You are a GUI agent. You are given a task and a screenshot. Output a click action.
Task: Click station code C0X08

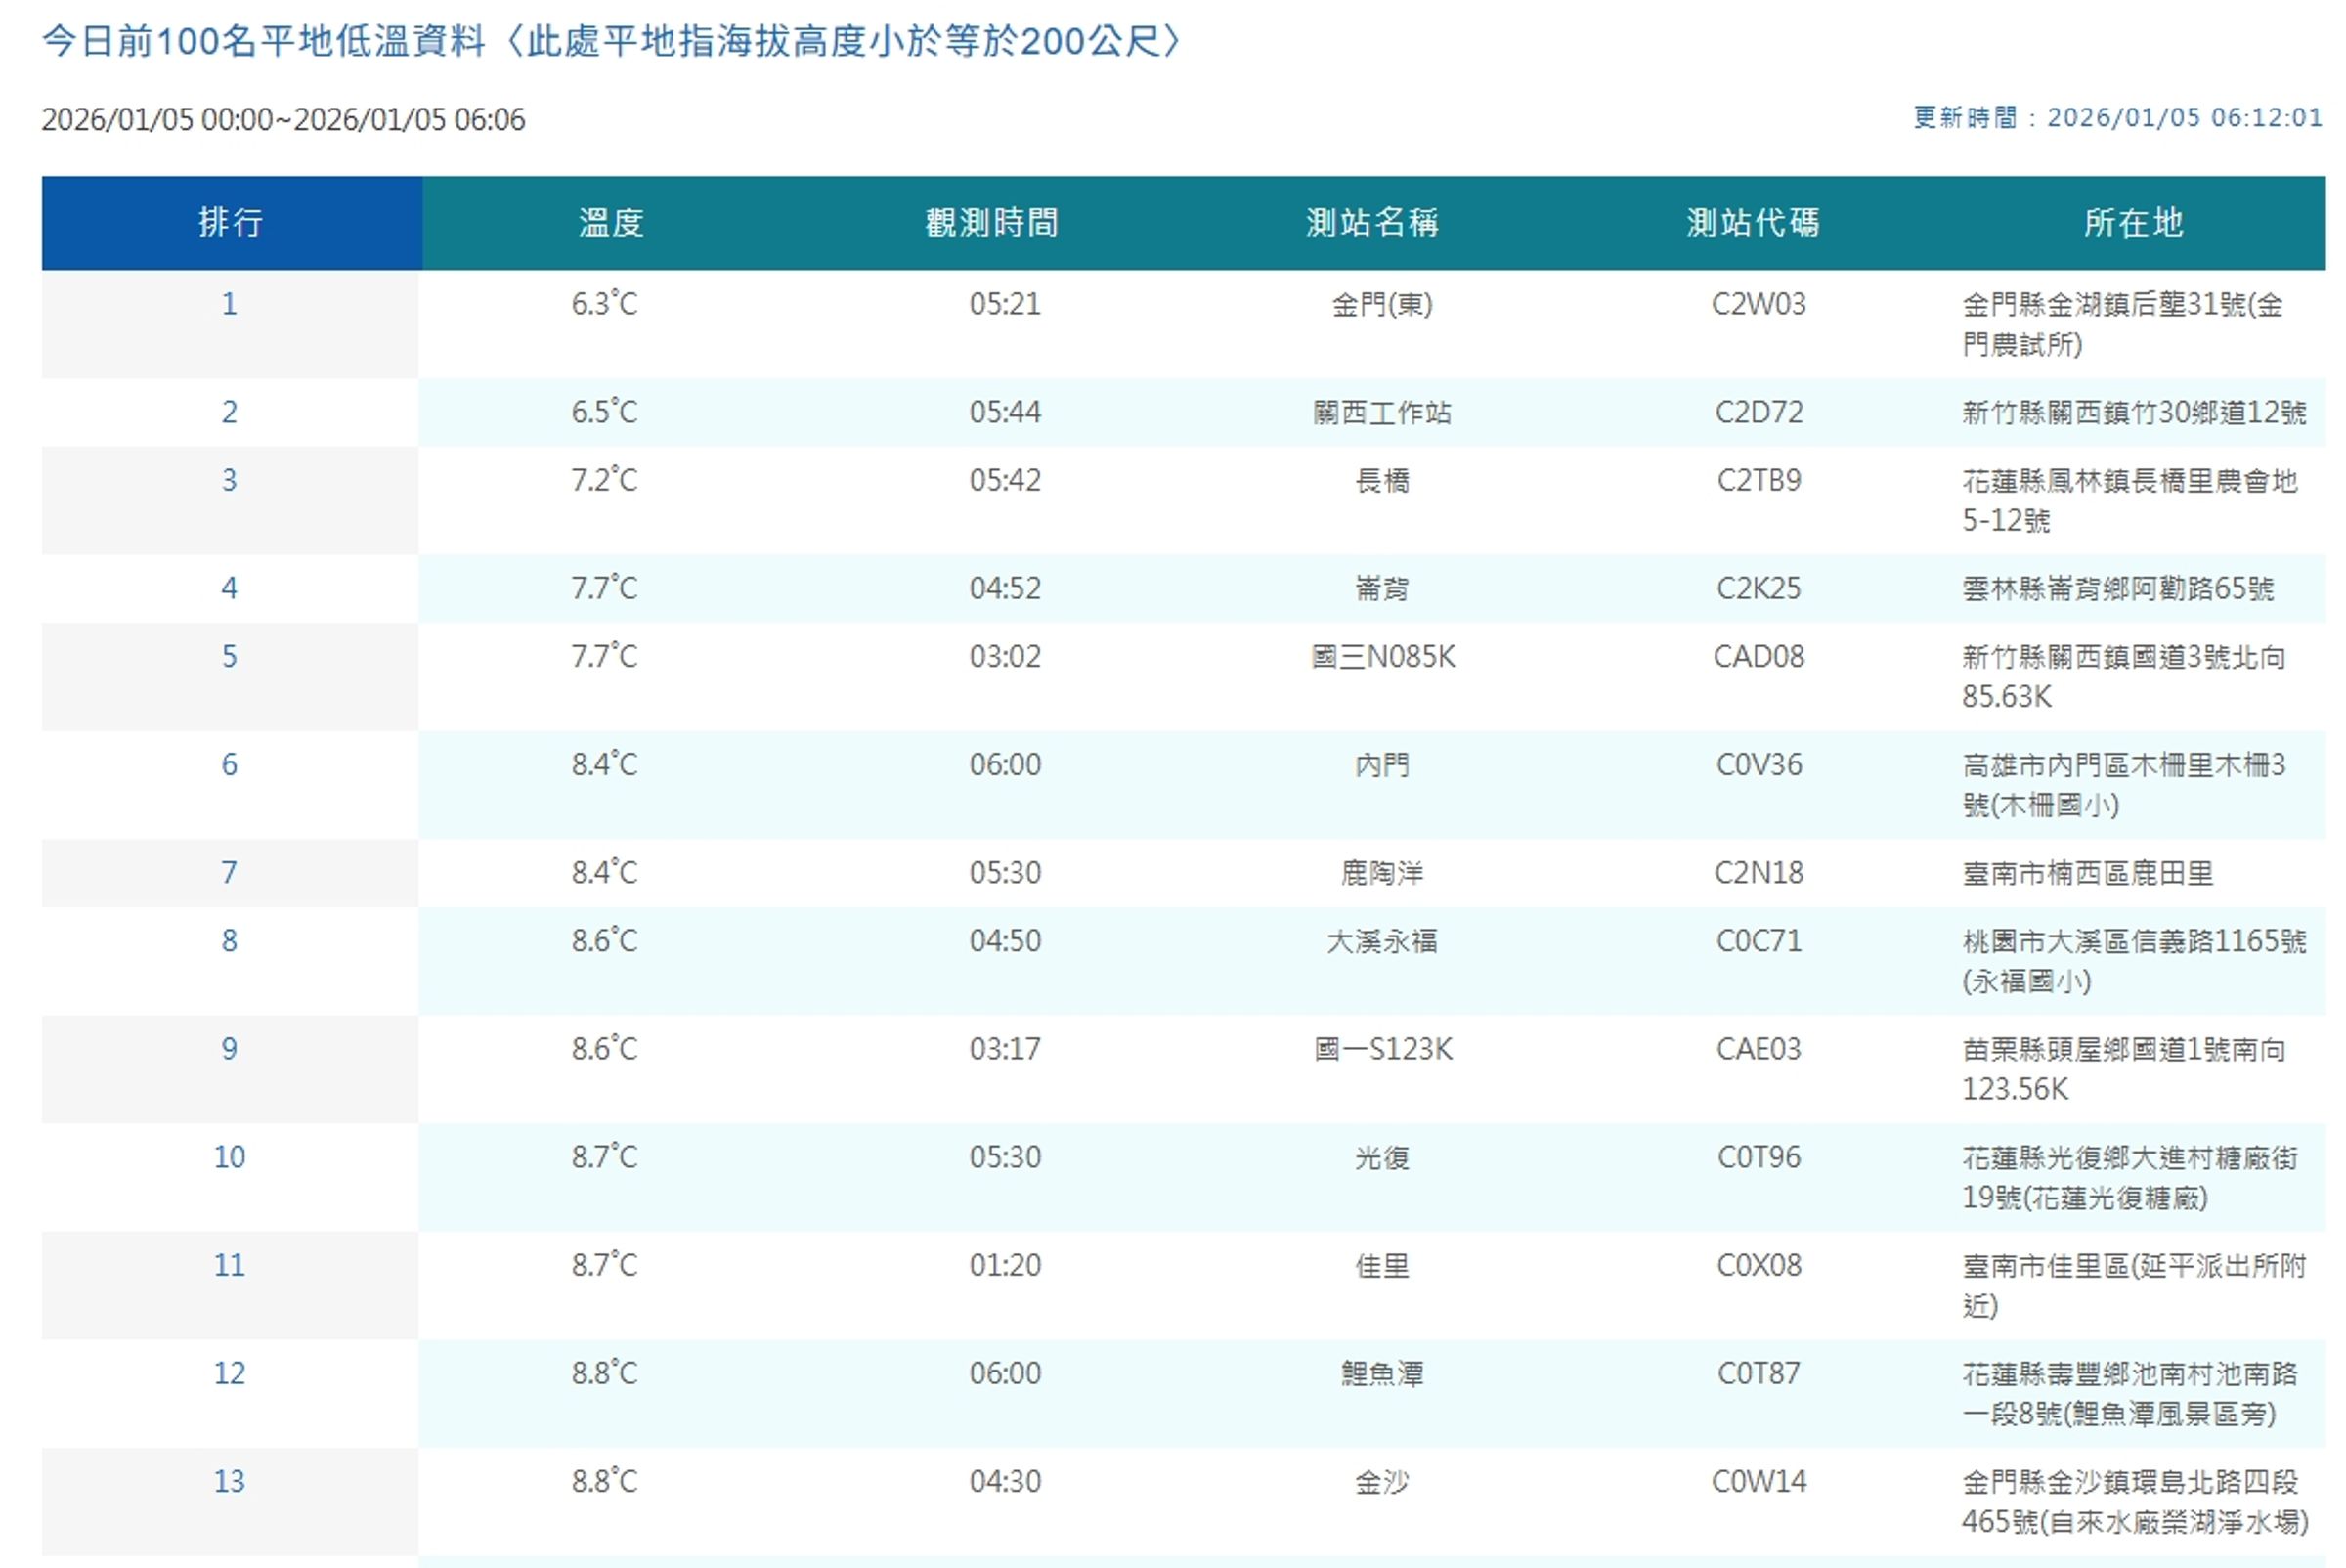click(1759, 1266)
